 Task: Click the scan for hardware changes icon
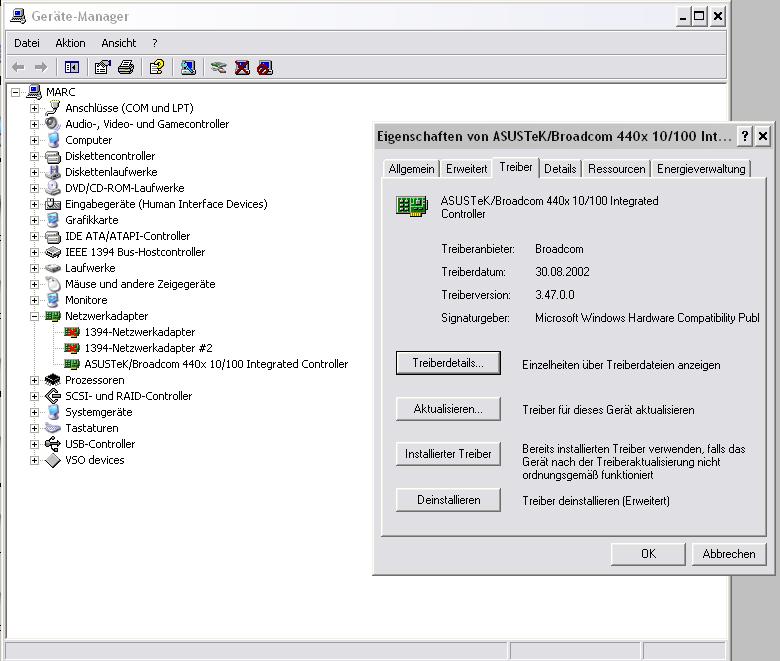188,67
